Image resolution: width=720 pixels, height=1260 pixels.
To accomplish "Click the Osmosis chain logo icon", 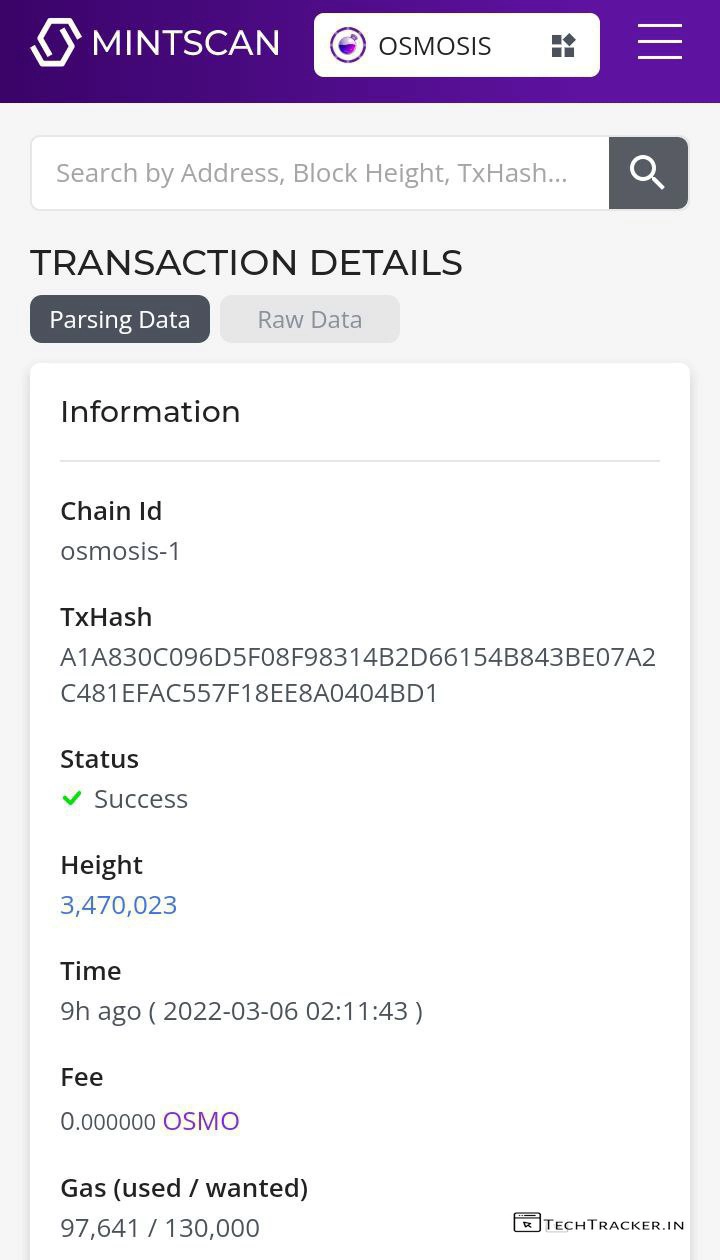I will click(x=348, y=45).
